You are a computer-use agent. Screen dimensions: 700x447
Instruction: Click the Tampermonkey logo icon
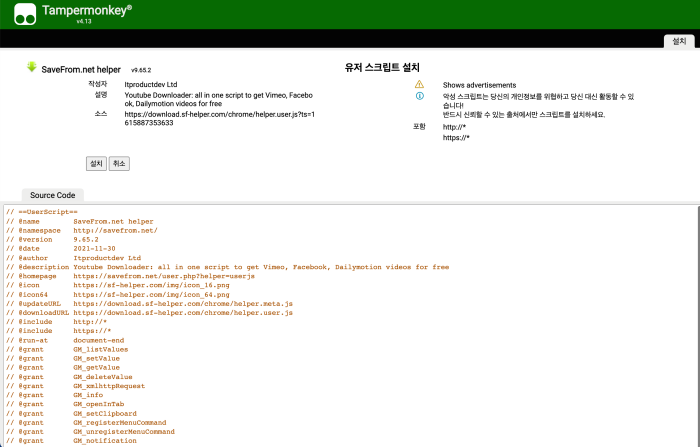pyautogui.click(x=25, y=14)
